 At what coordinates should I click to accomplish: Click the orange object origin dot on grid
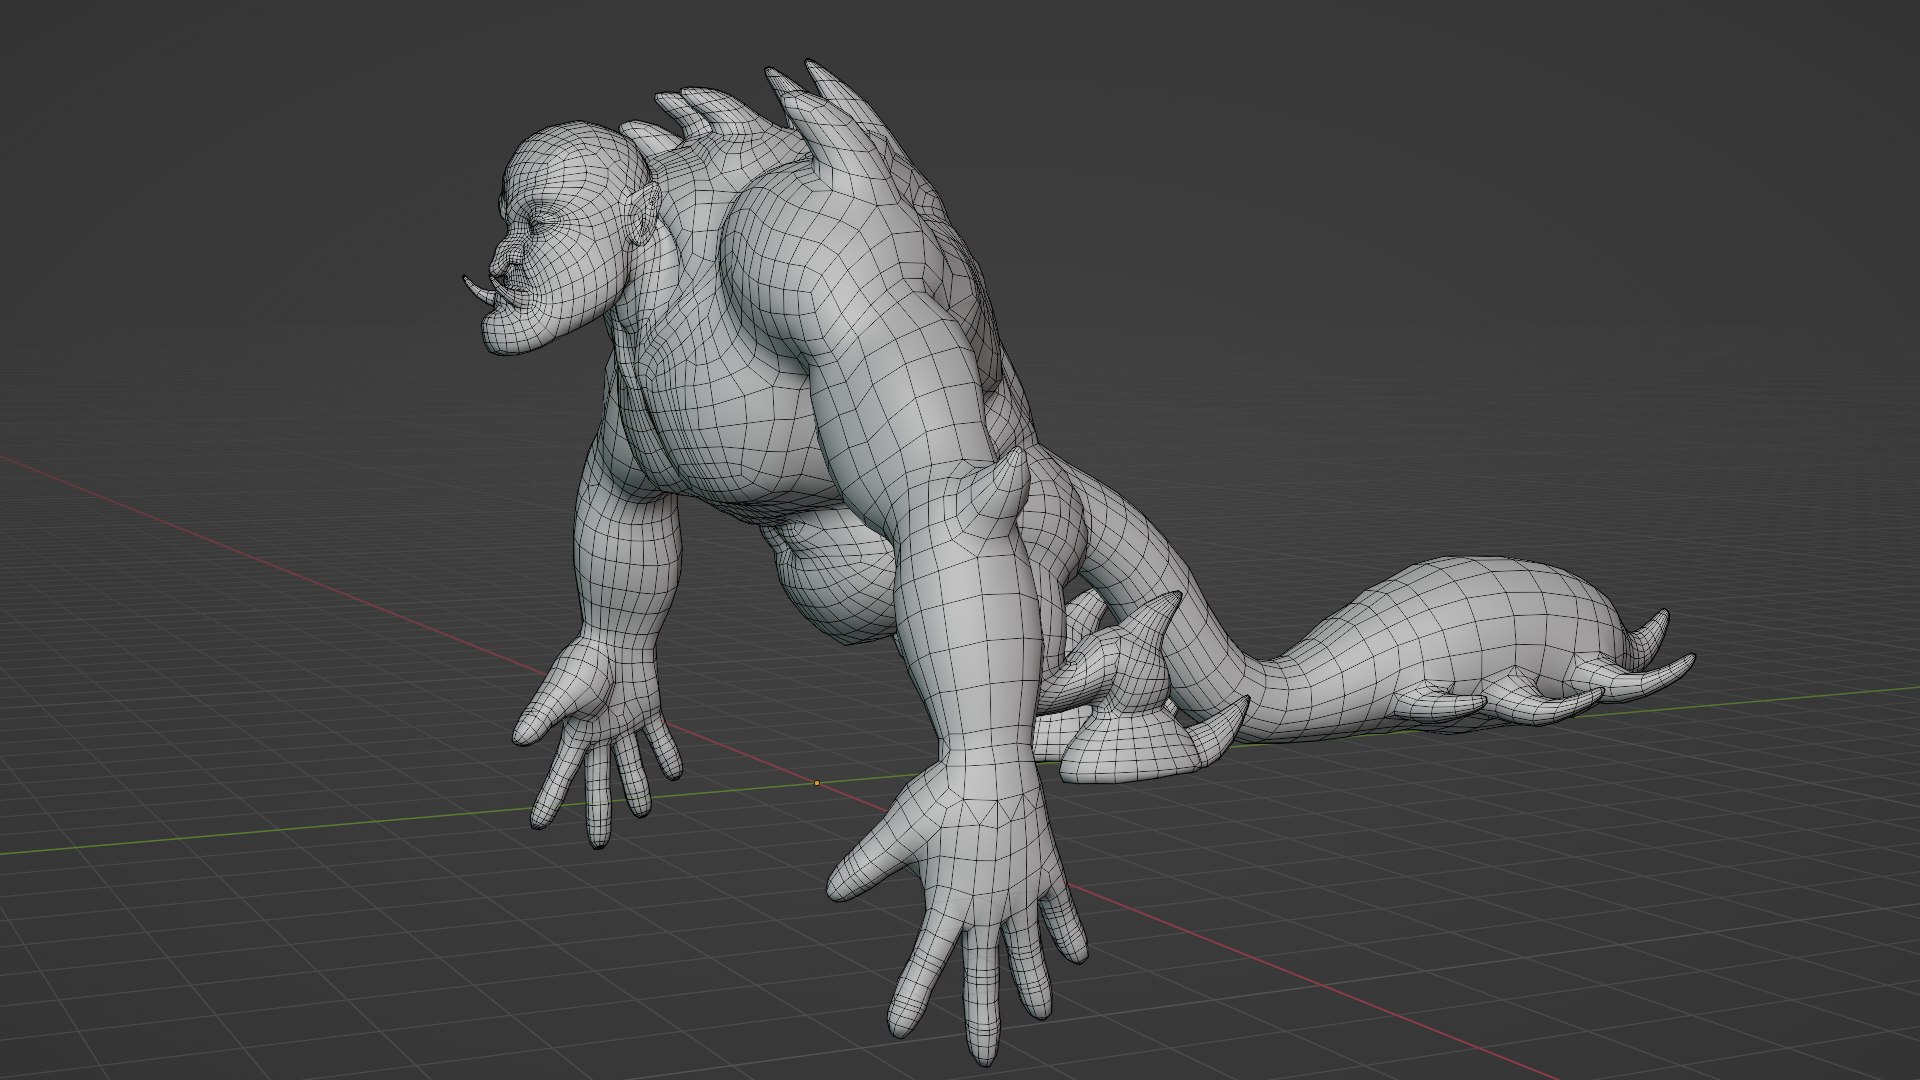click(817, 783)
